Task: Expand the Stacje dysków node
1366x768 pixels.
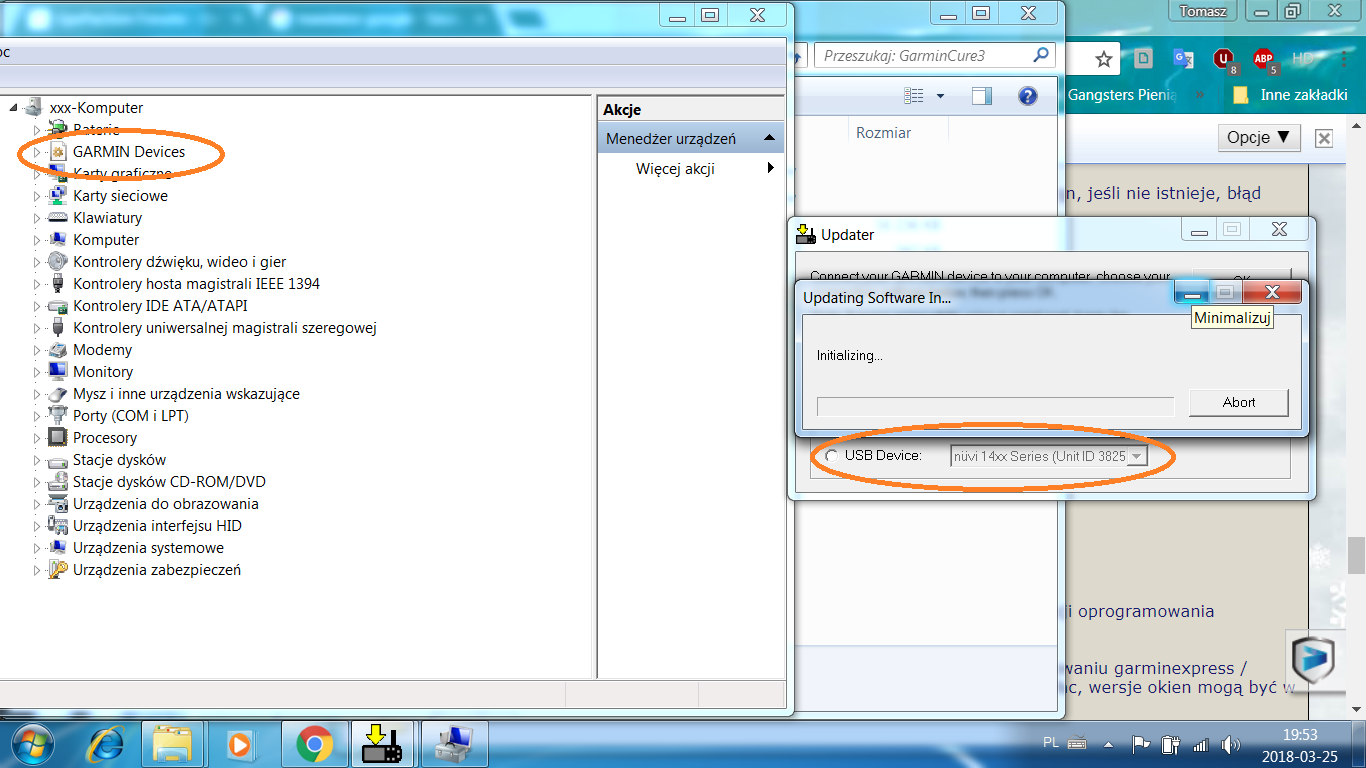Action: [x=38, y=460]
